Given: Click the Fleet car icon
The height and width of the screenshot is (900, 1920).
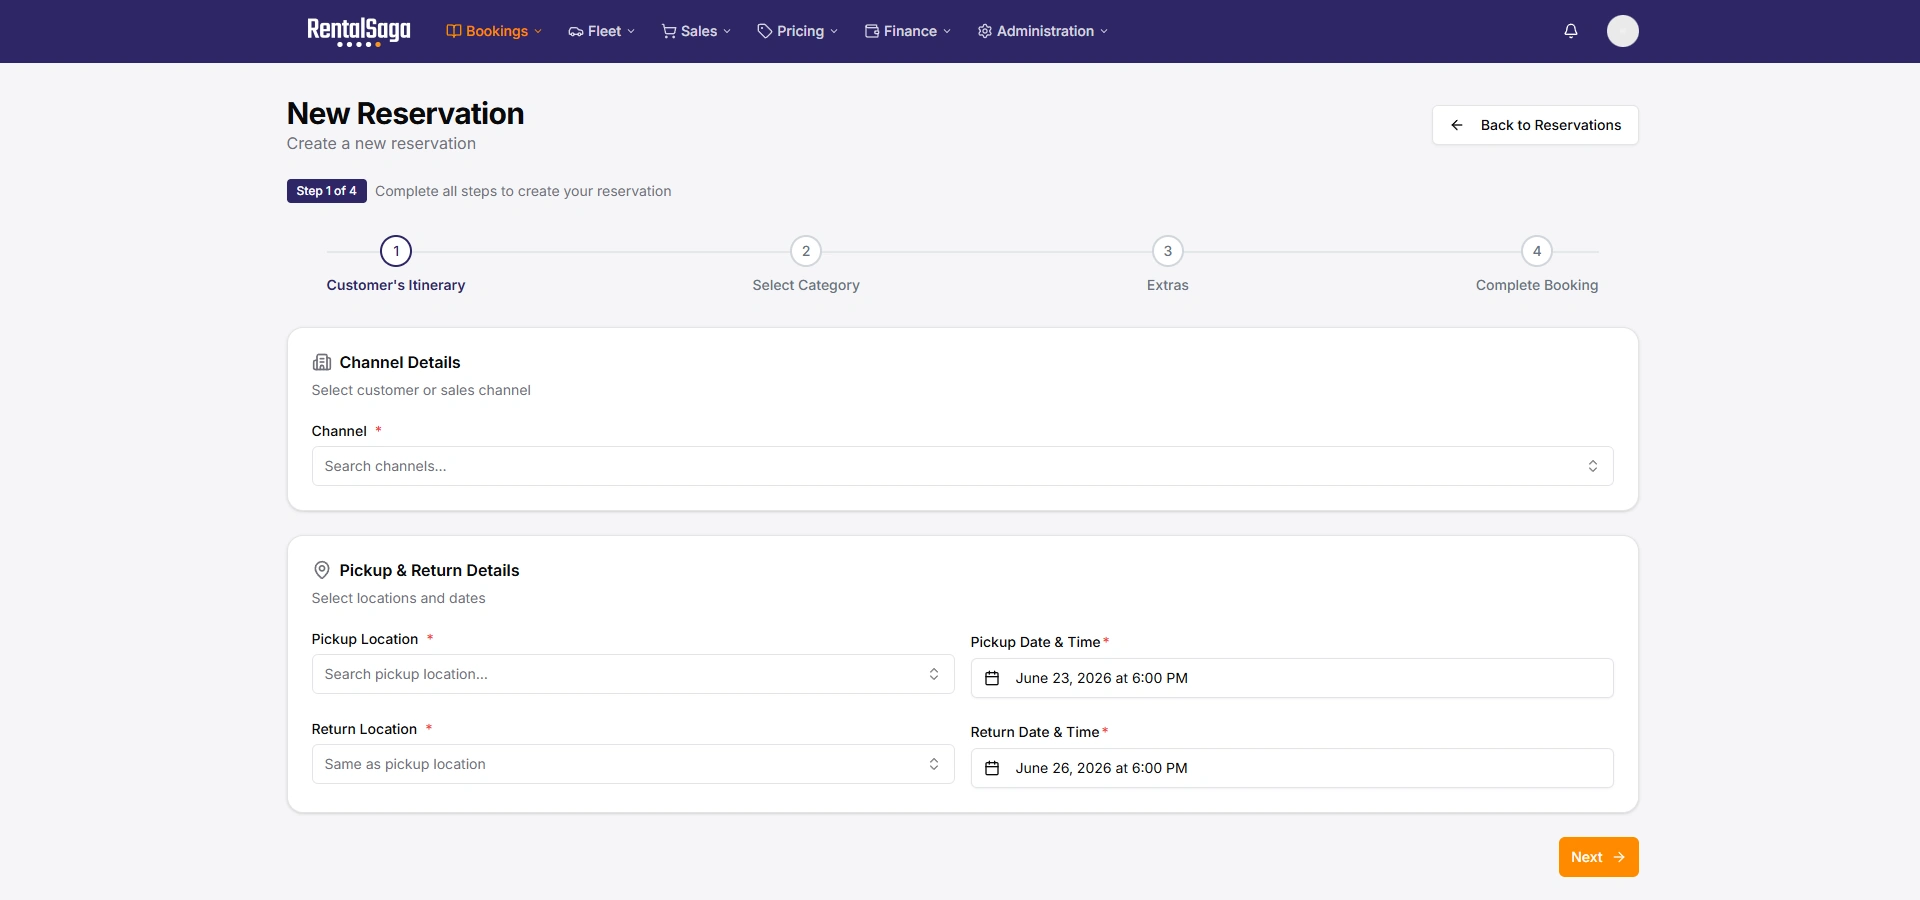Looking at the screenshot, I should coord(576,31).
